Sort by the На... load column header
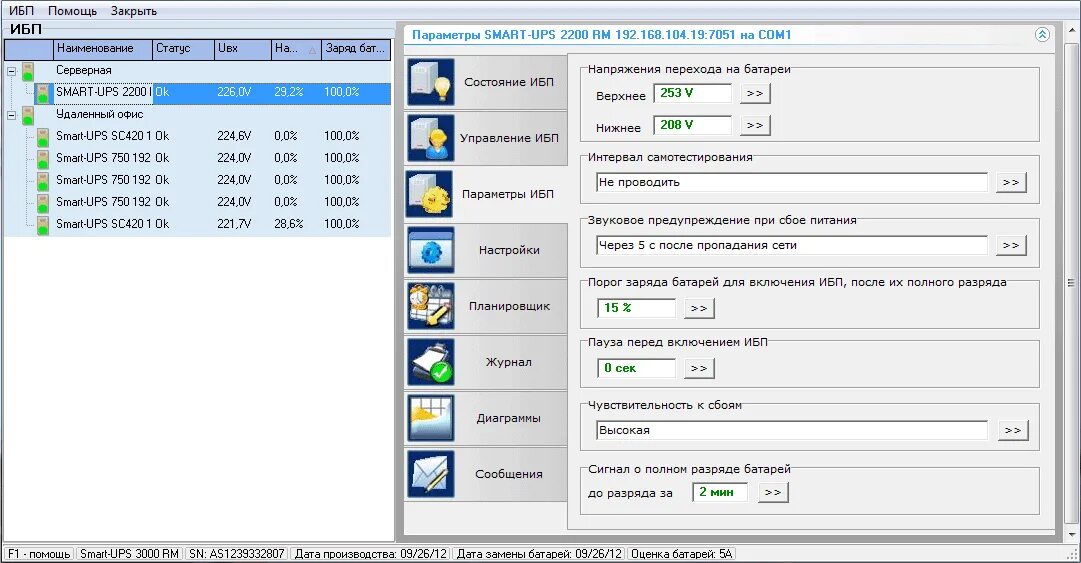 coord(296,49)
